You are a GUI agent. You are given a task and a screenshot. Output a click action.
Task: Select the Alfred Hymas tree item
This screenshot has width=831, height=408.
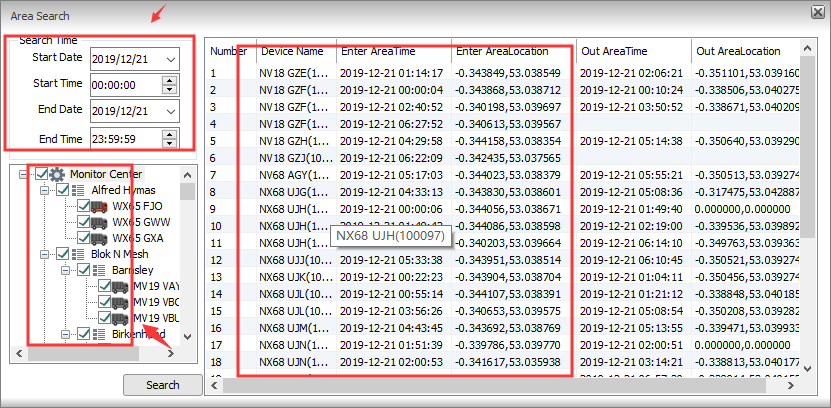tap(123, 190)
